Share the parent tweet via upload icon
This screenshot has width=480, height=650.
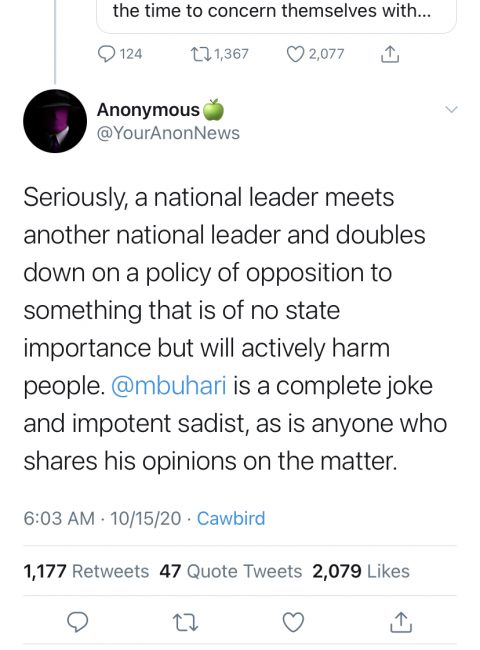[390, 54]
